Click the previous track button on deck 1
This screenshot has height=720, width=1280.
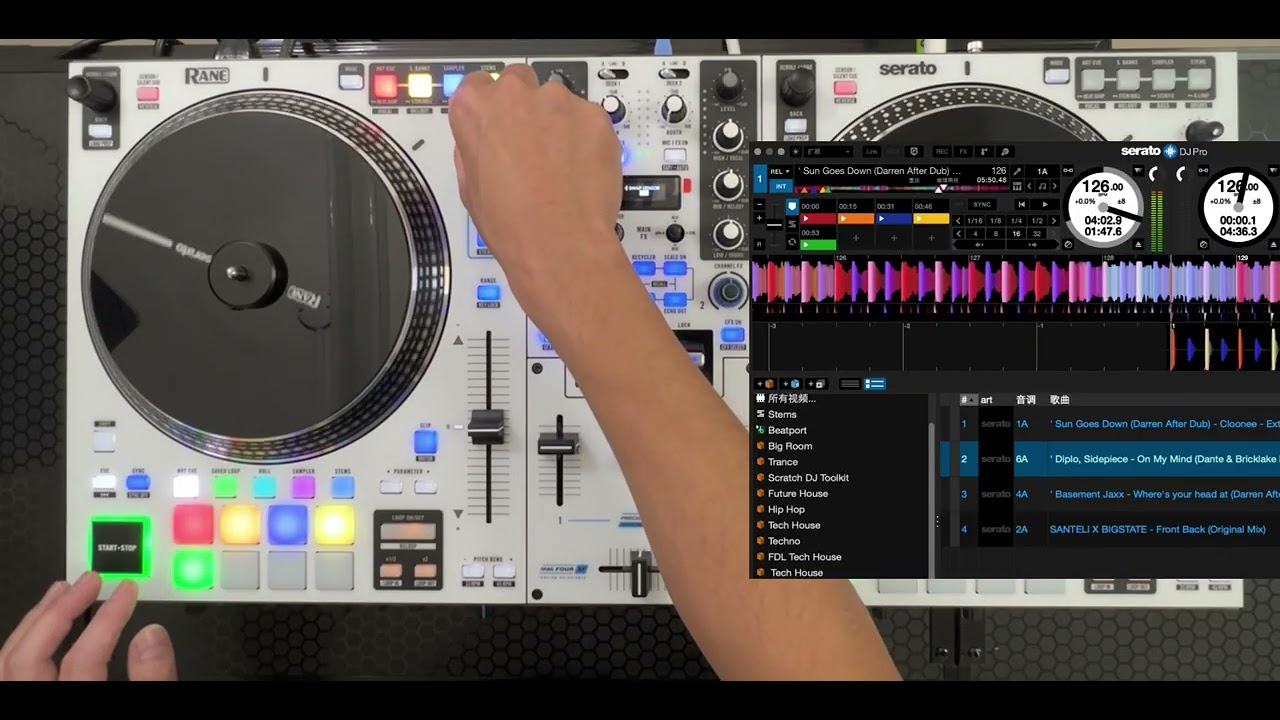(x=1021, y=204)
